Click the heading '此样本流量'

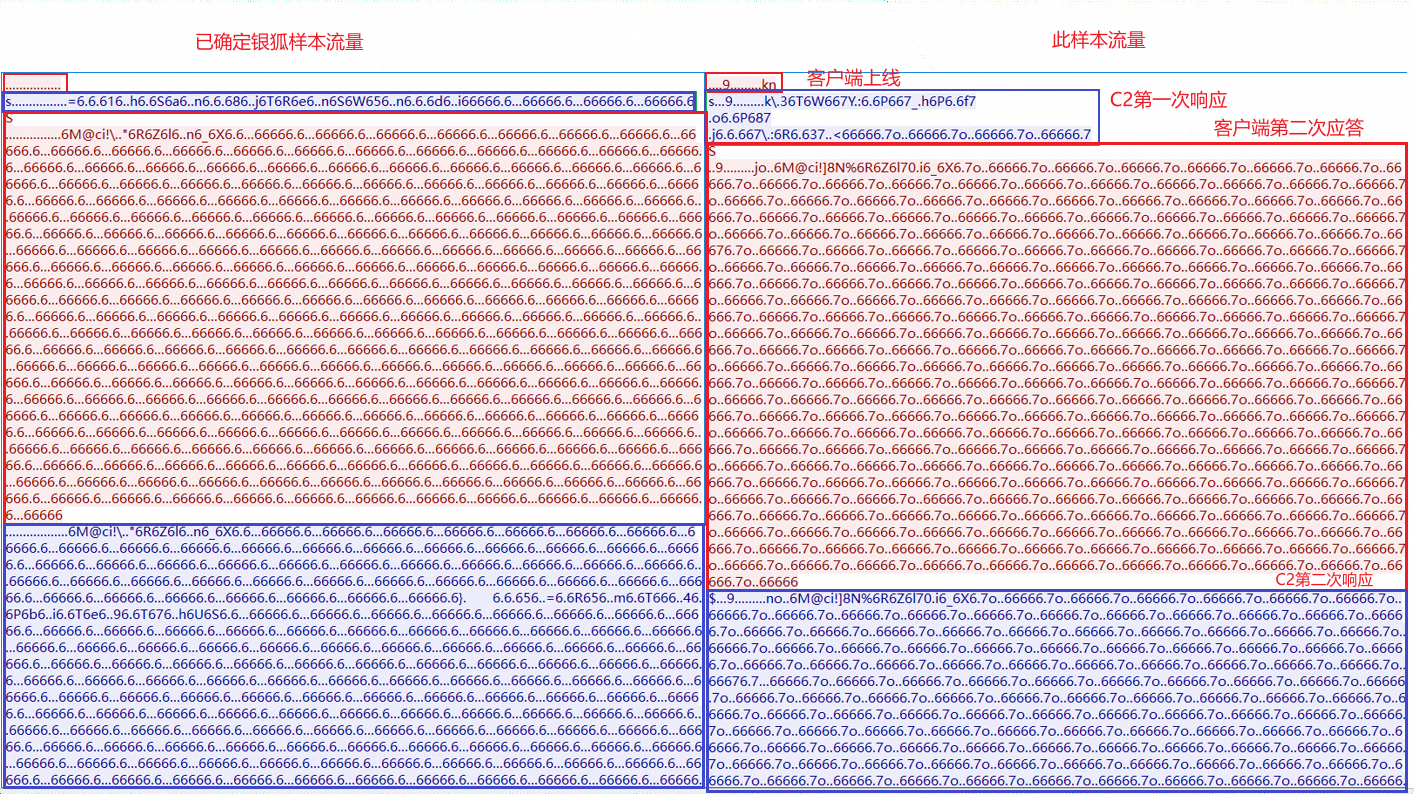tap(1099, 41)
